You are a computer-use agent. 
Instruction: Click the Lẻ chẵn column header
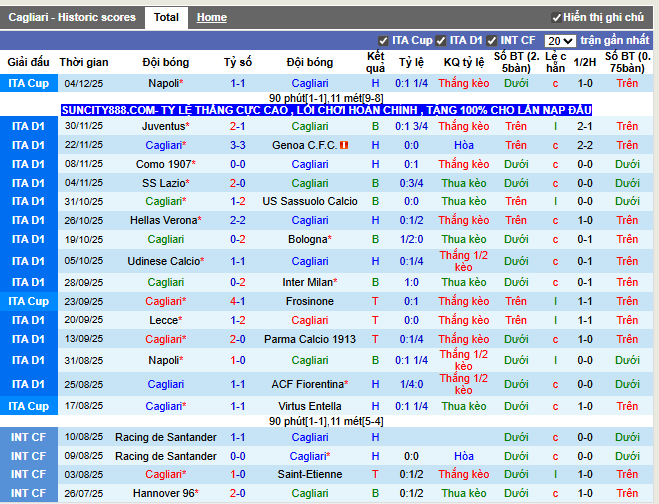point(555,62)
